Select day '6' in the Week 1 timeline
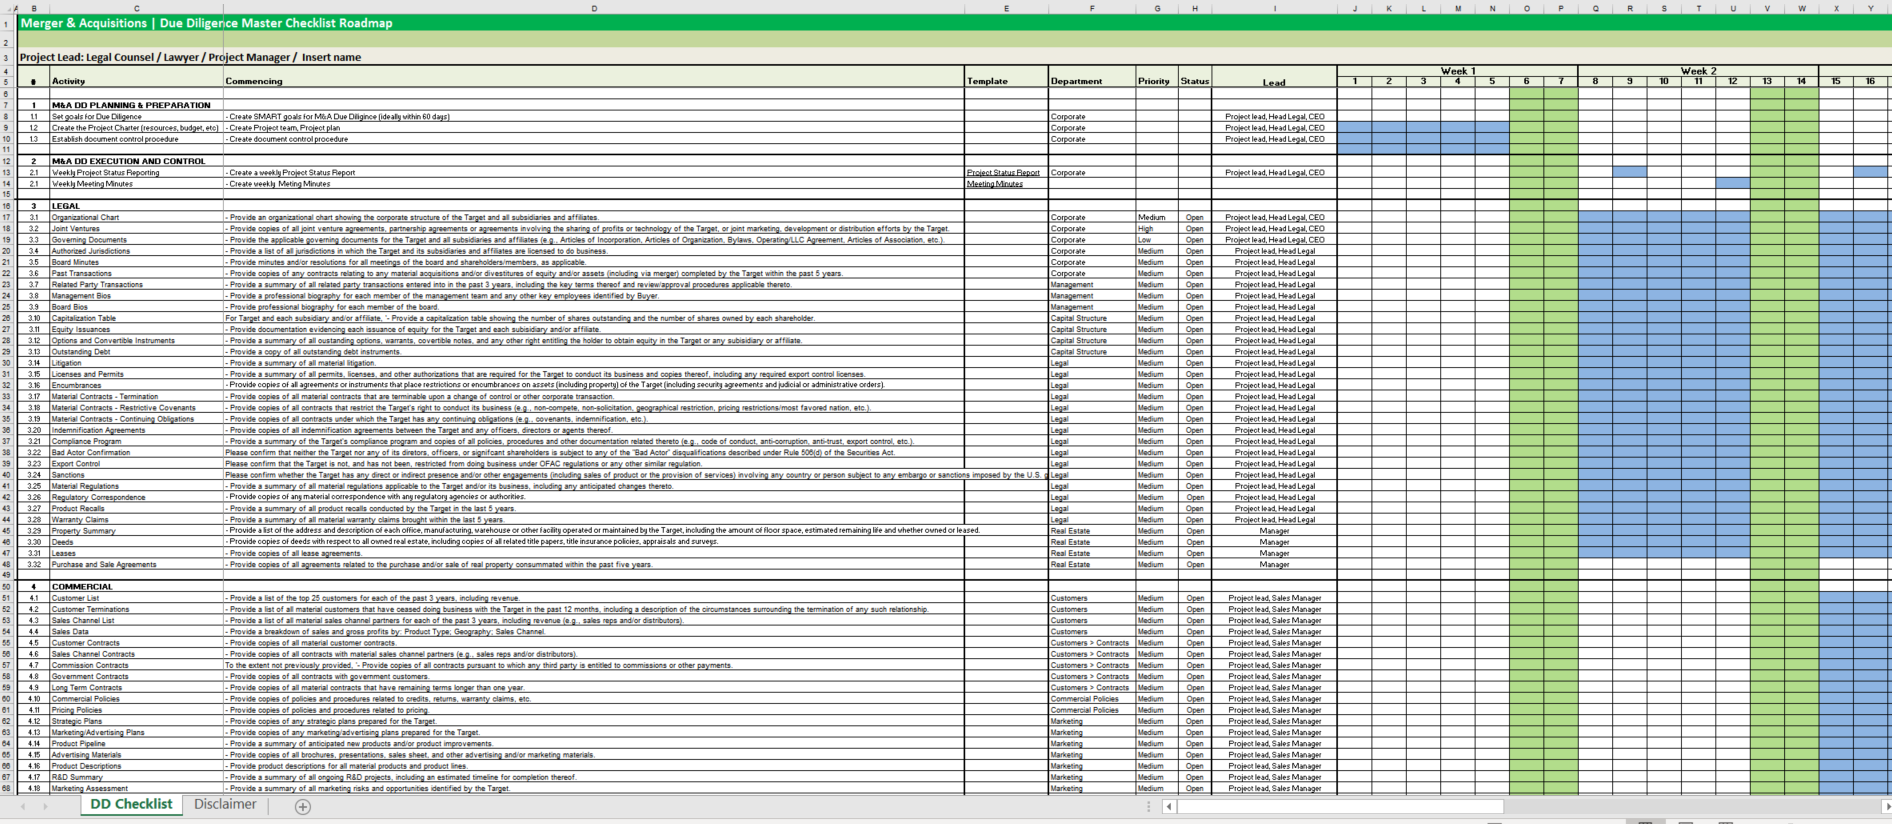 tap(1526, 81)
